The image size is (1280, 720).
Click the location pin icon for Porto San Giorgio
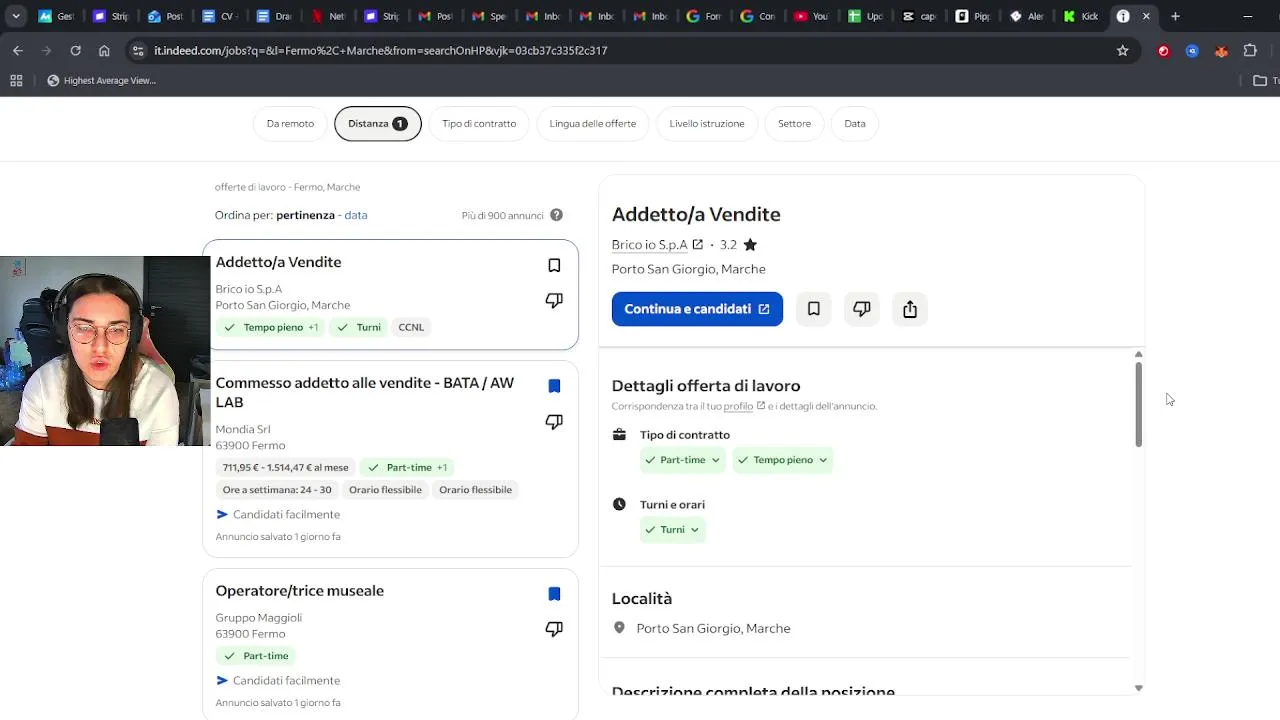point(619,628)
